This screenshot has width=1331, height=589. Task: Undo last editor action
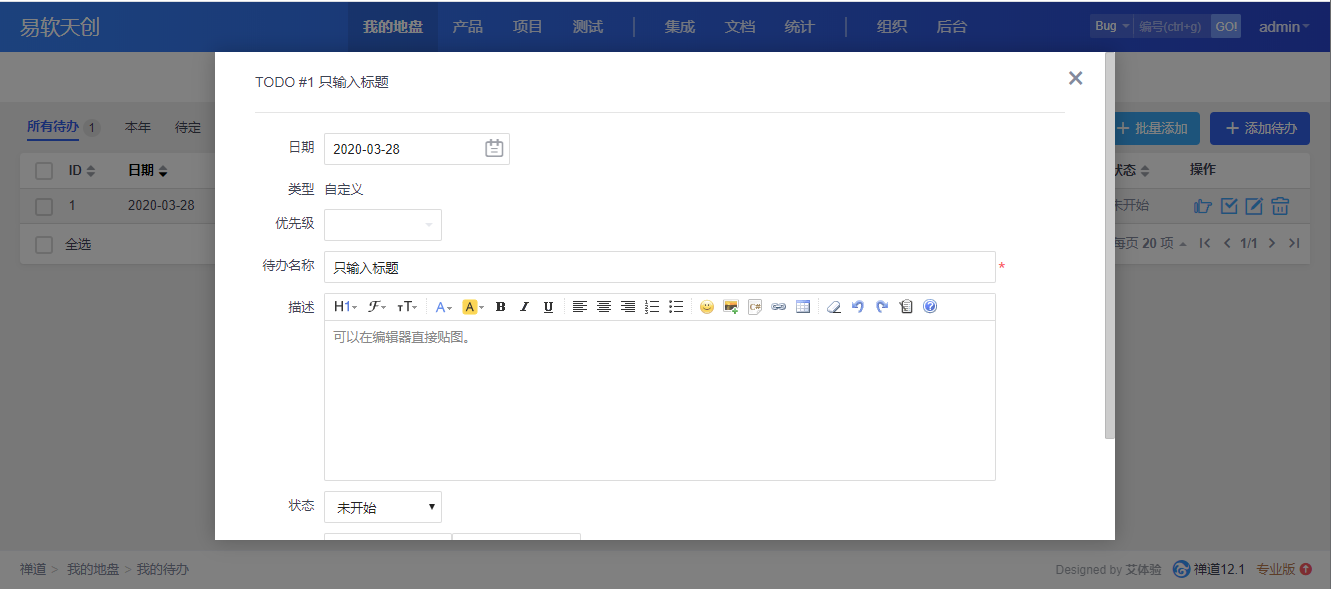coord(858,307)
